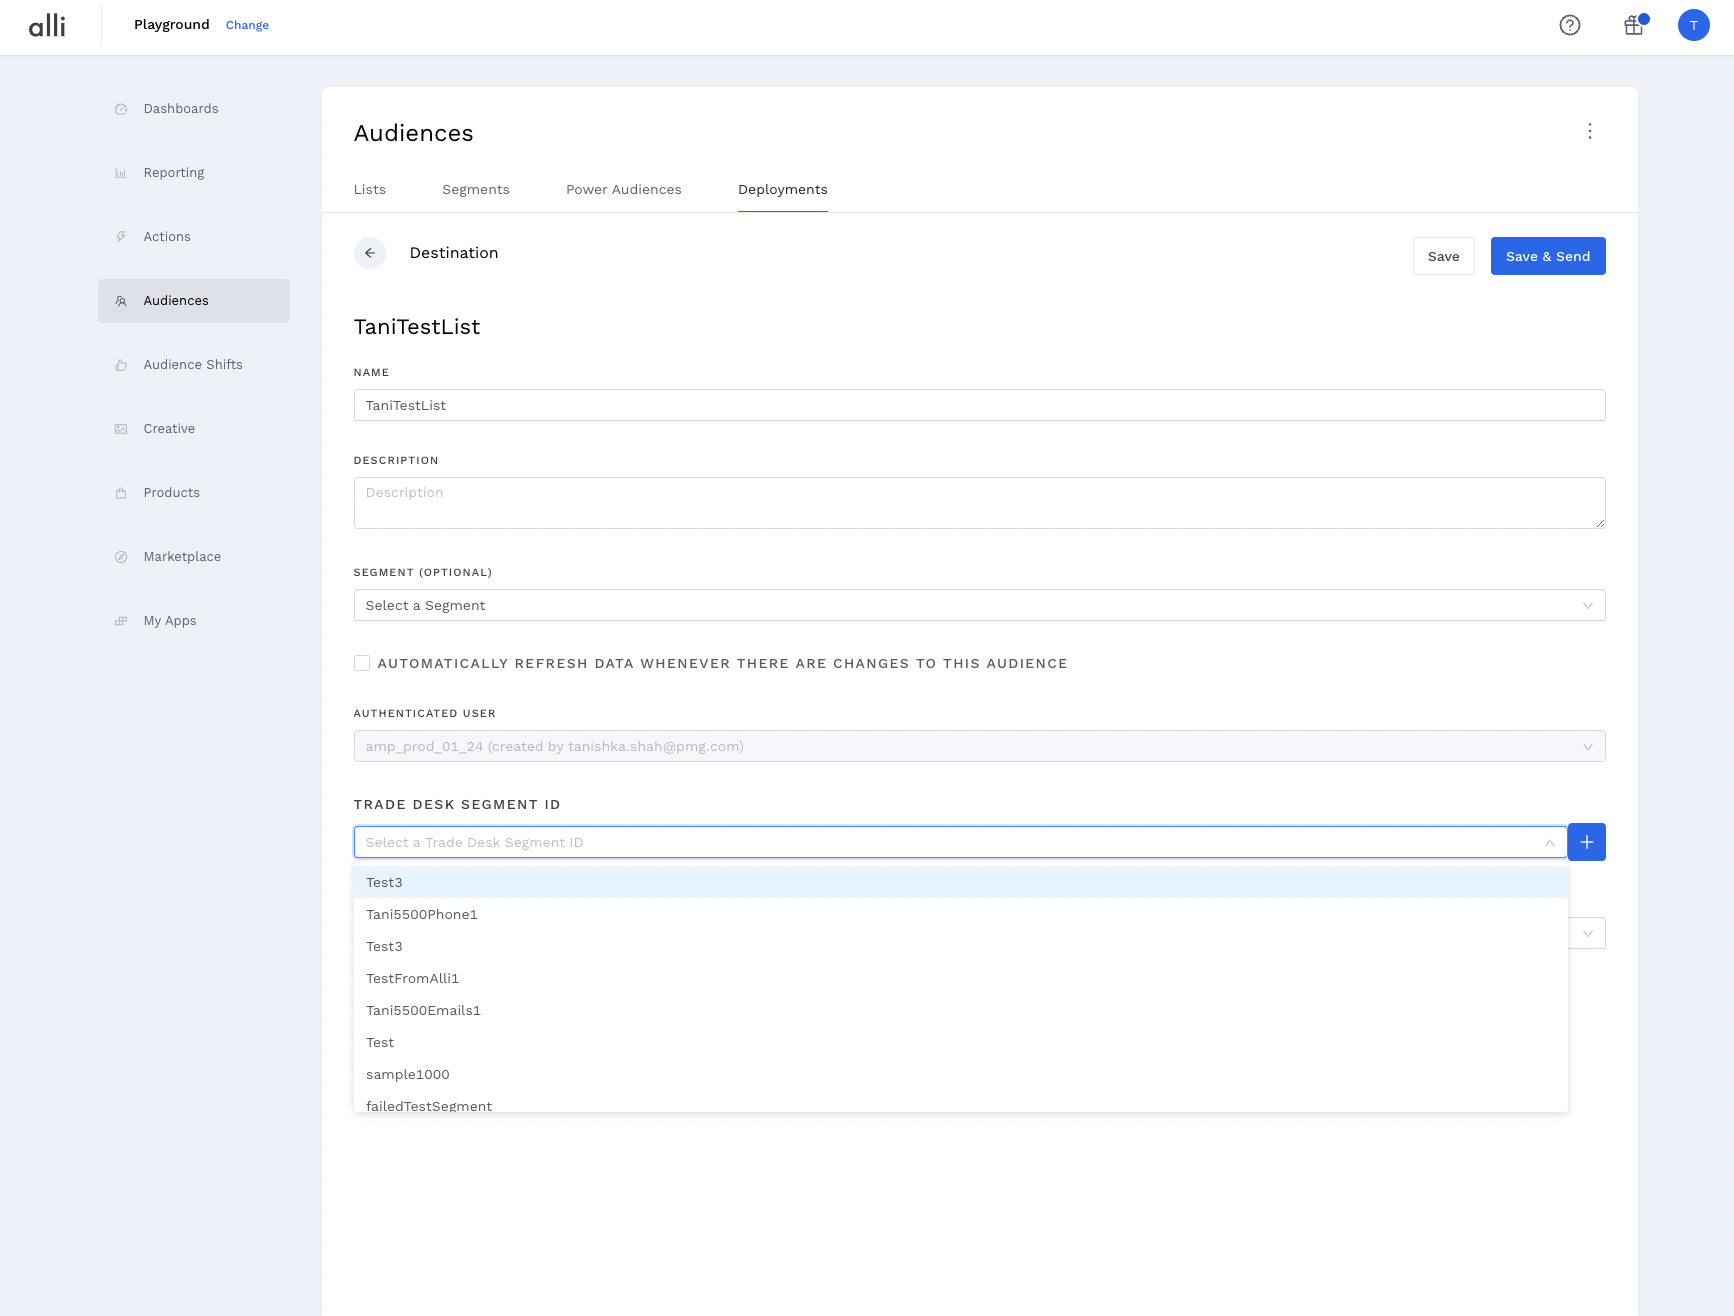Screen dimensions: 1734x1316
Task: Open Marketplace in the sidebar
Action: tap(182, 557)
